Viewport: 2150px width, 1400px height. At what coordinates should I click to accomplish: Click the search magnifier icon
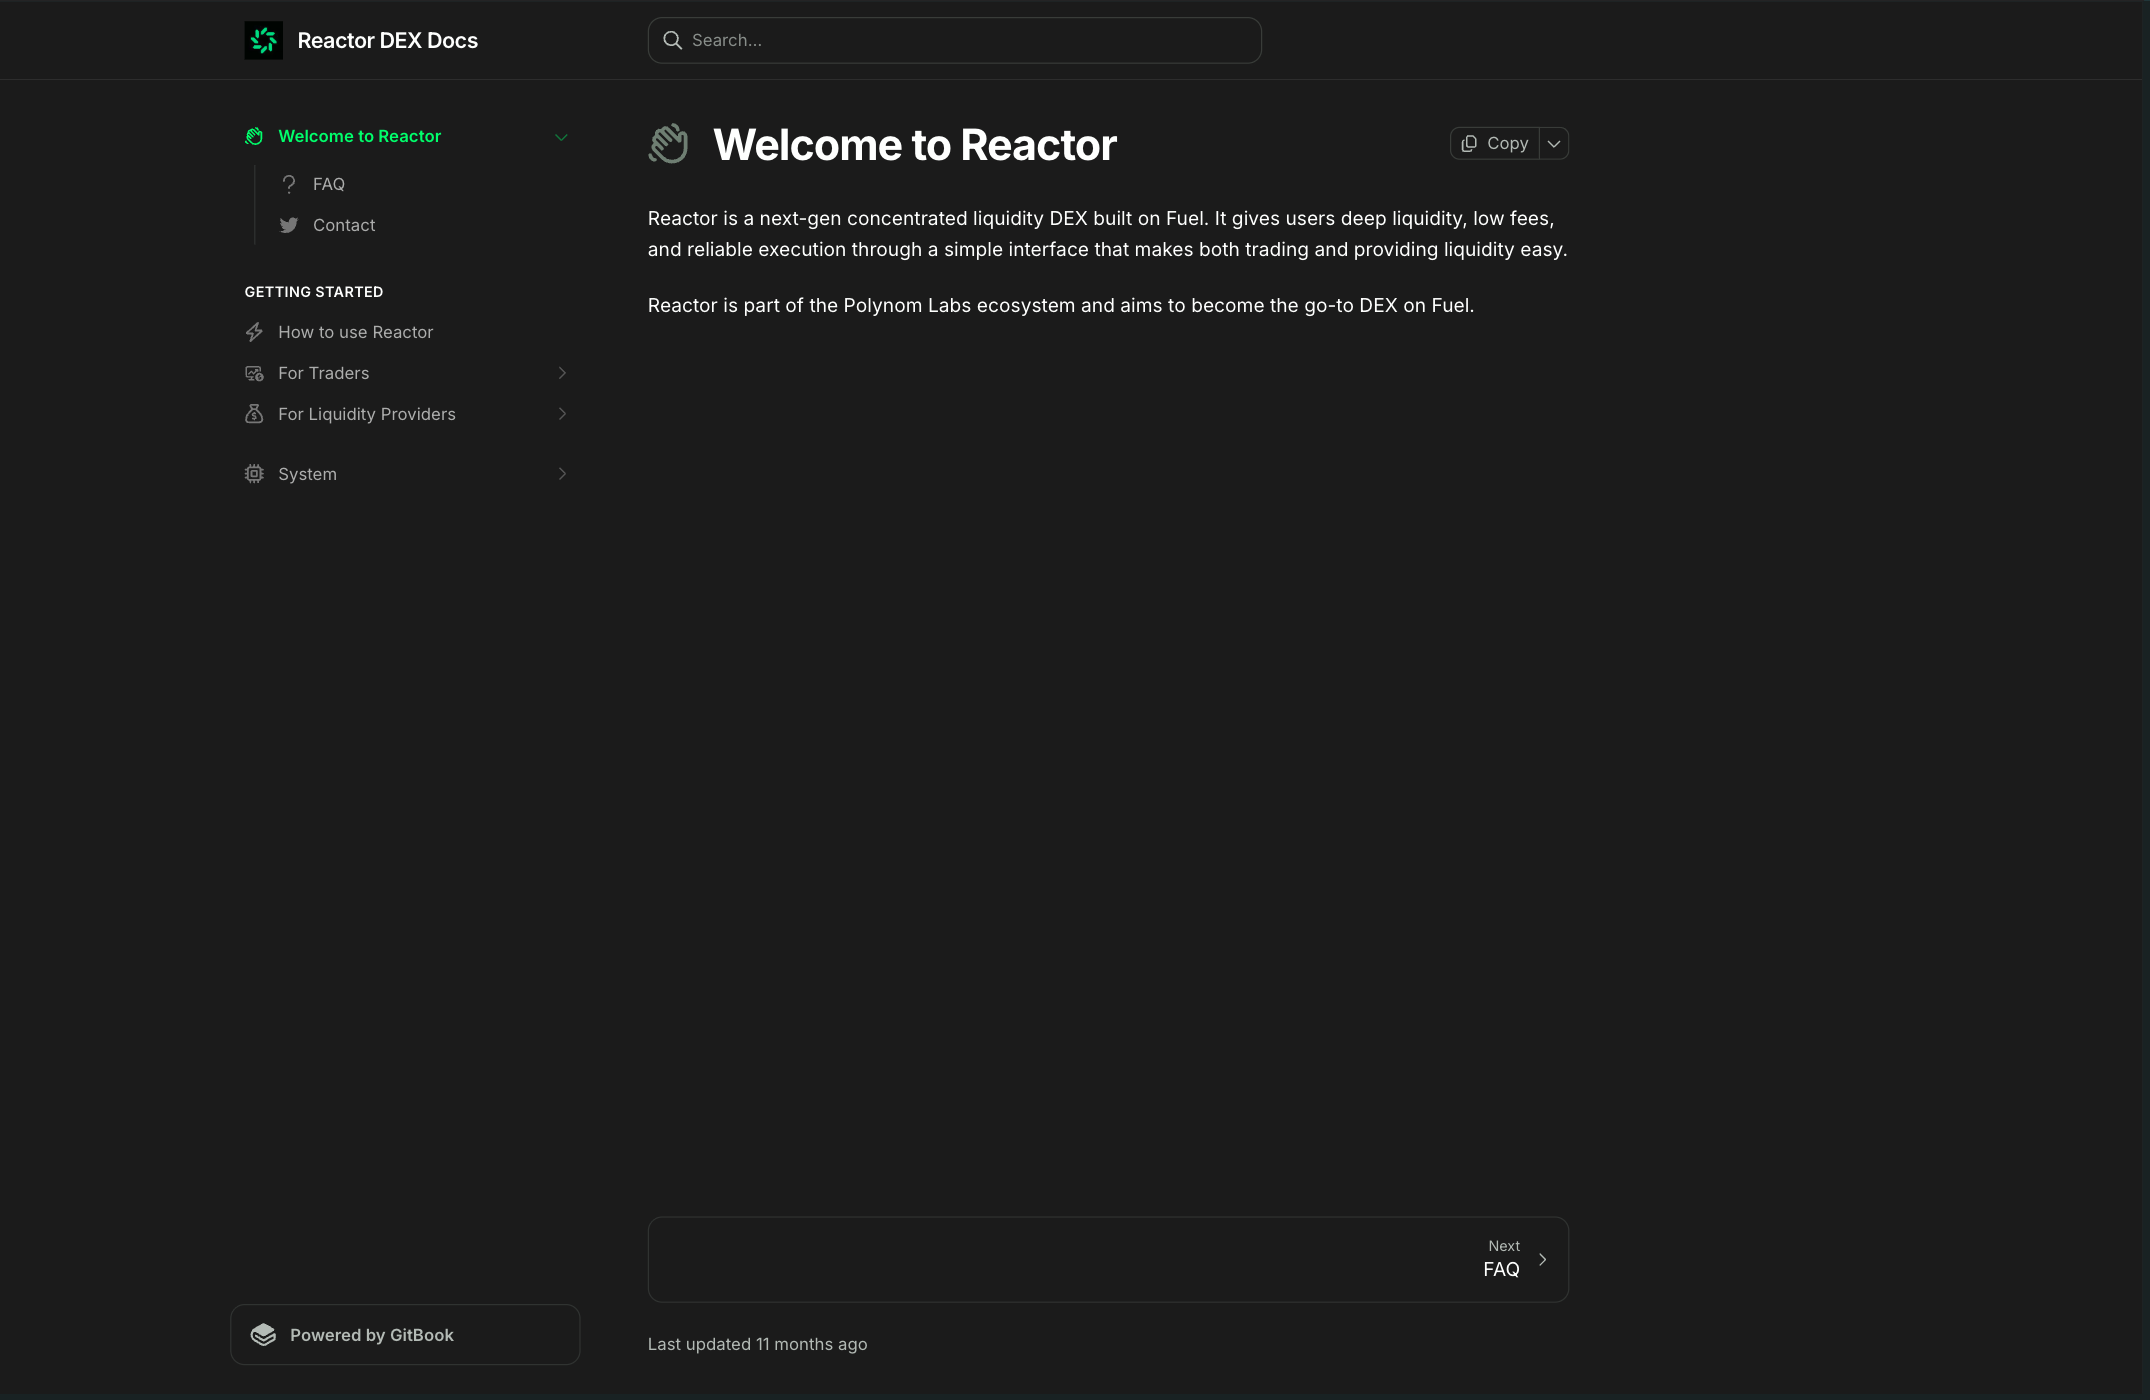click(x=673, y=40)
